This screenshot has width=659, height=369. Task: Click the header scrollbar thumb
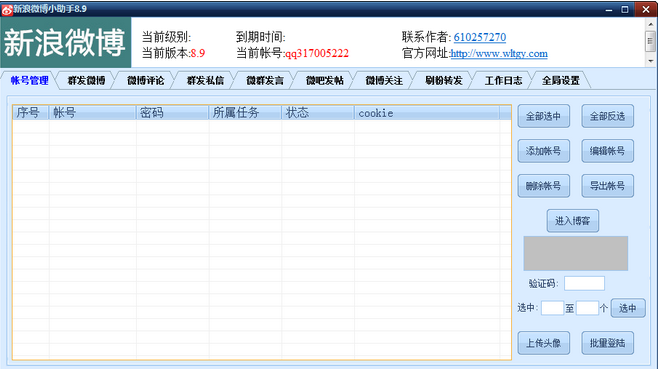coord(650,41)
